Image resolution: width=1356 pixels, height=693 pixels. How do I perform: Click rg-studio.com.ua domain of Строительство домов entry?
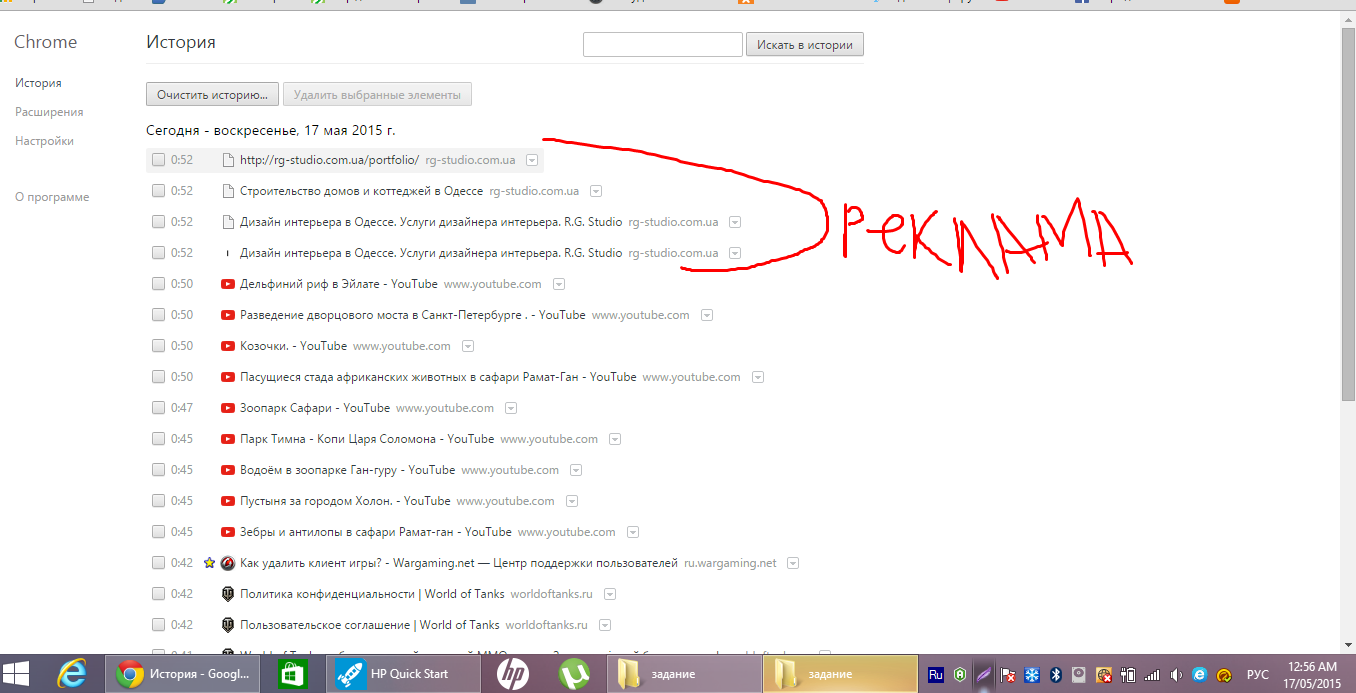click(x=534, y=191)
